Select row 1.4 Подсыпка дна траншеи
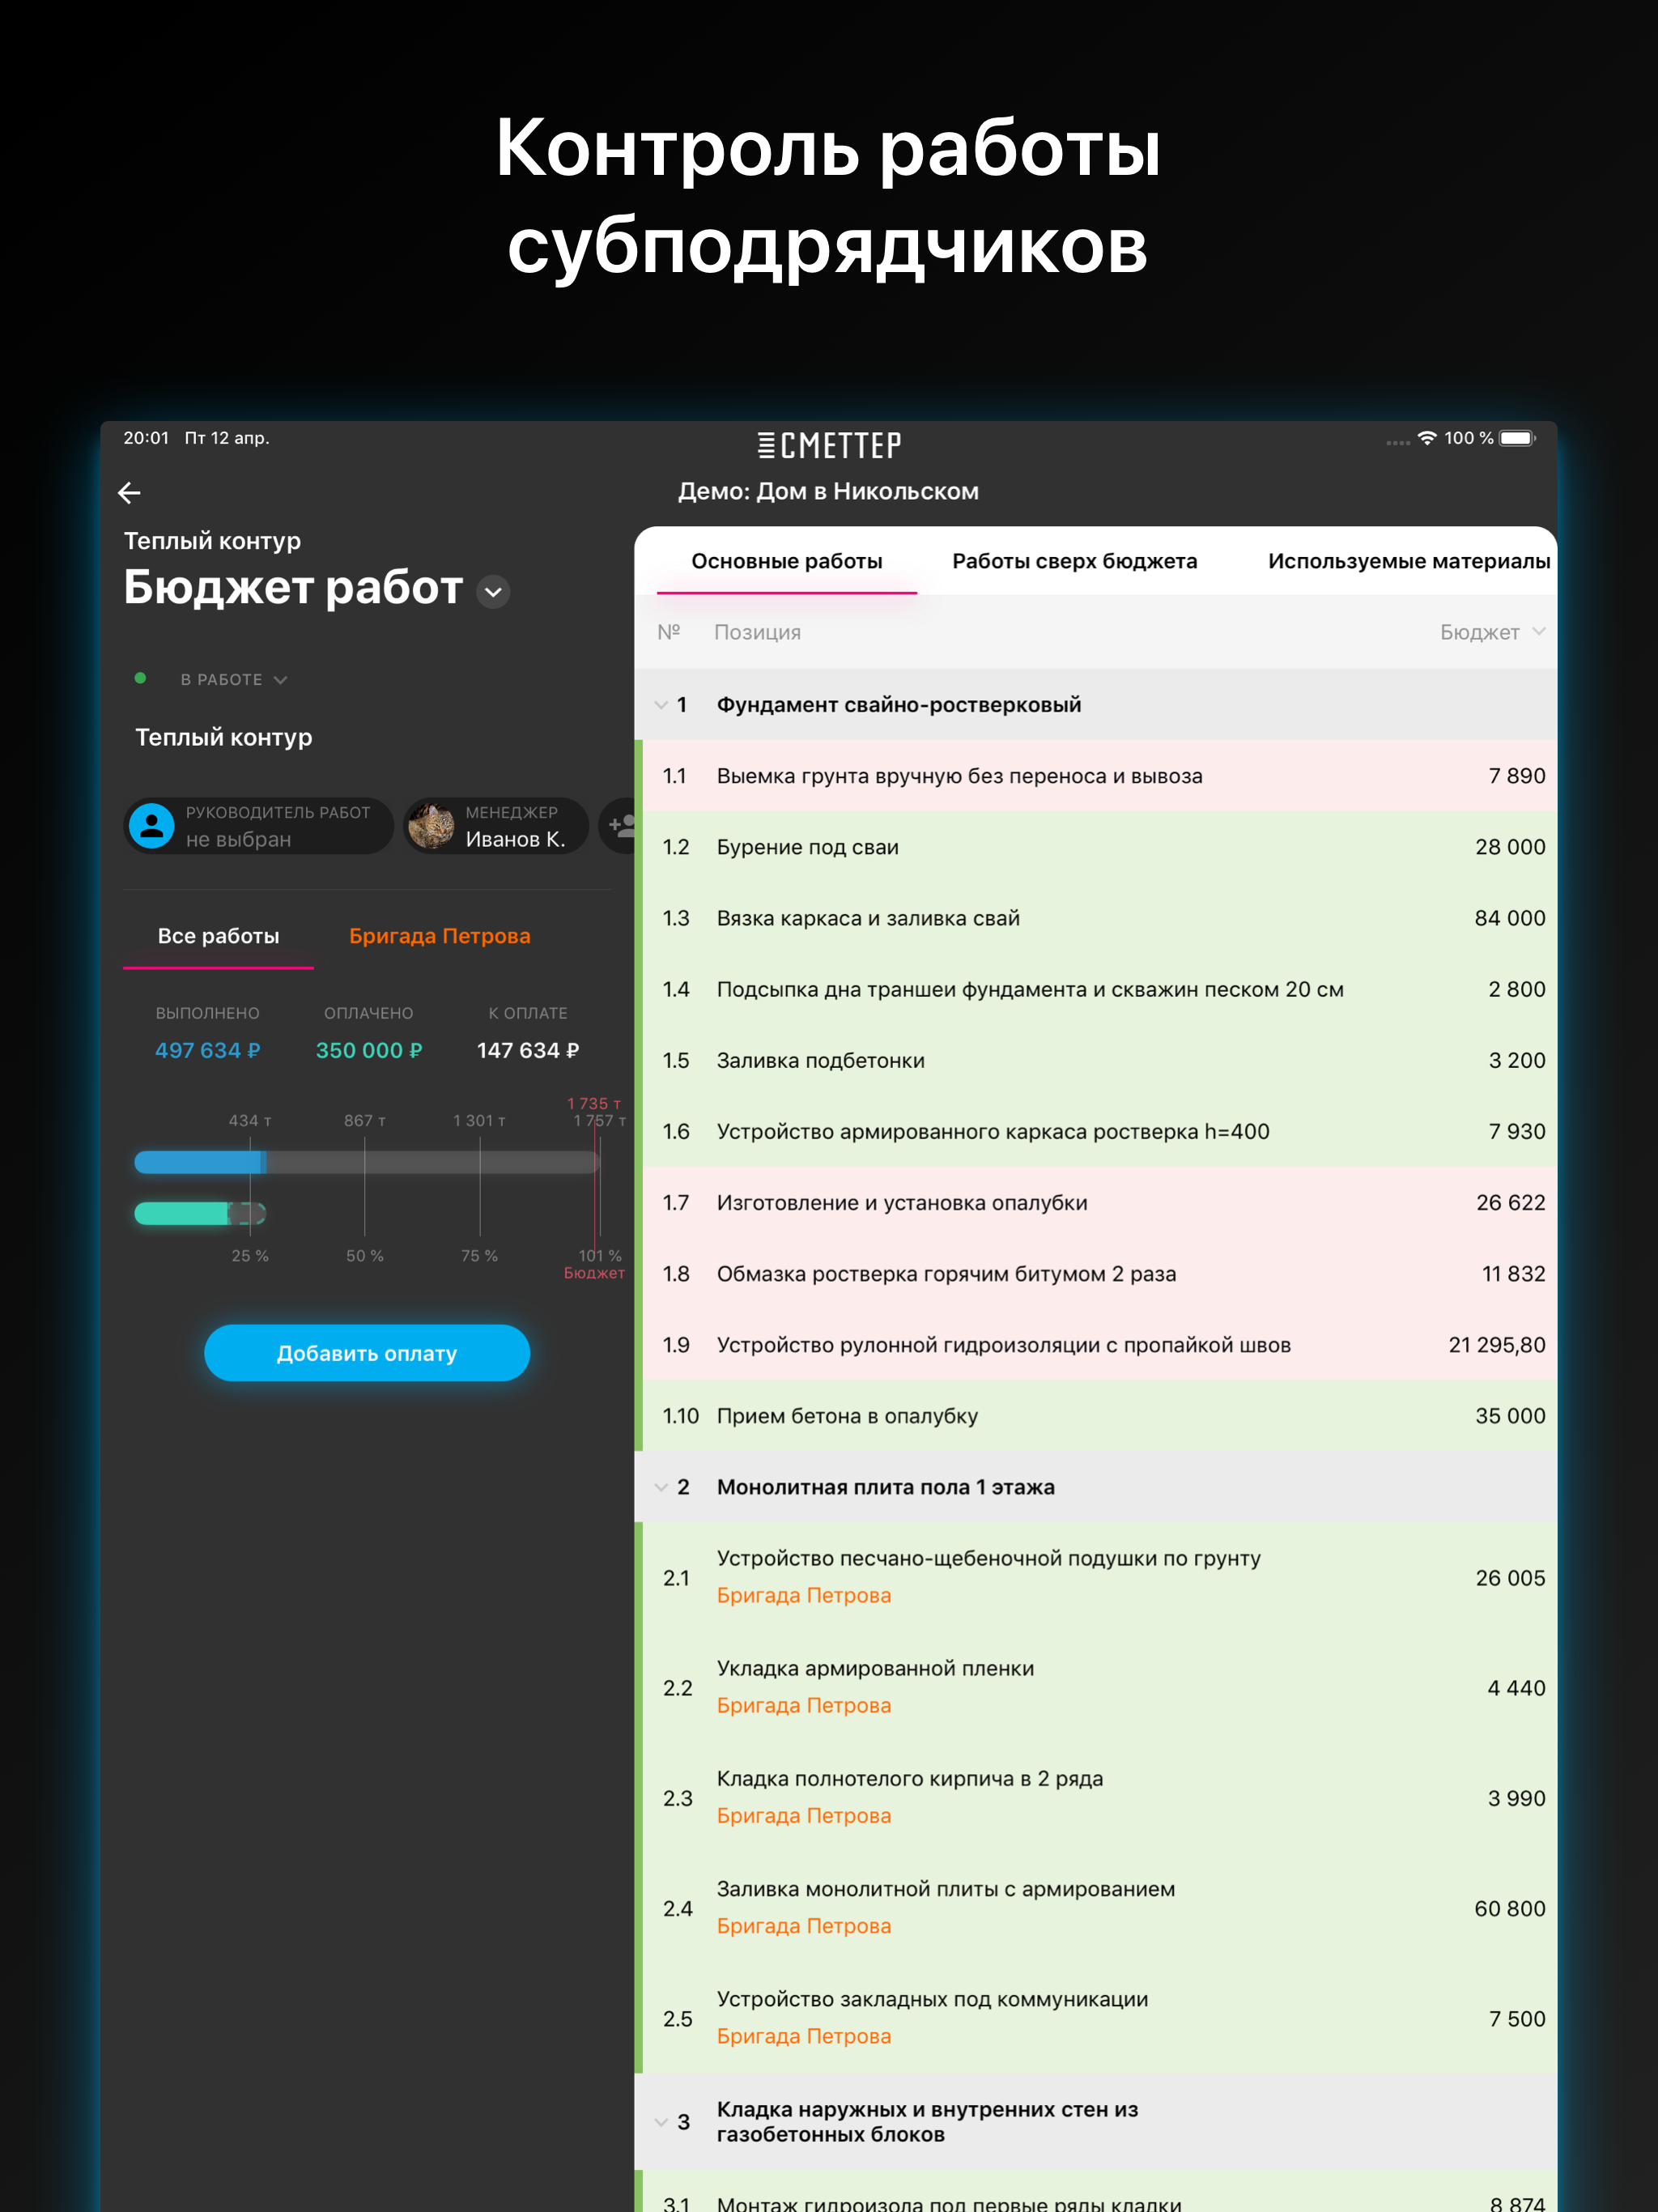This screenshot has height=2212, width=1658. pos(1095,989)
